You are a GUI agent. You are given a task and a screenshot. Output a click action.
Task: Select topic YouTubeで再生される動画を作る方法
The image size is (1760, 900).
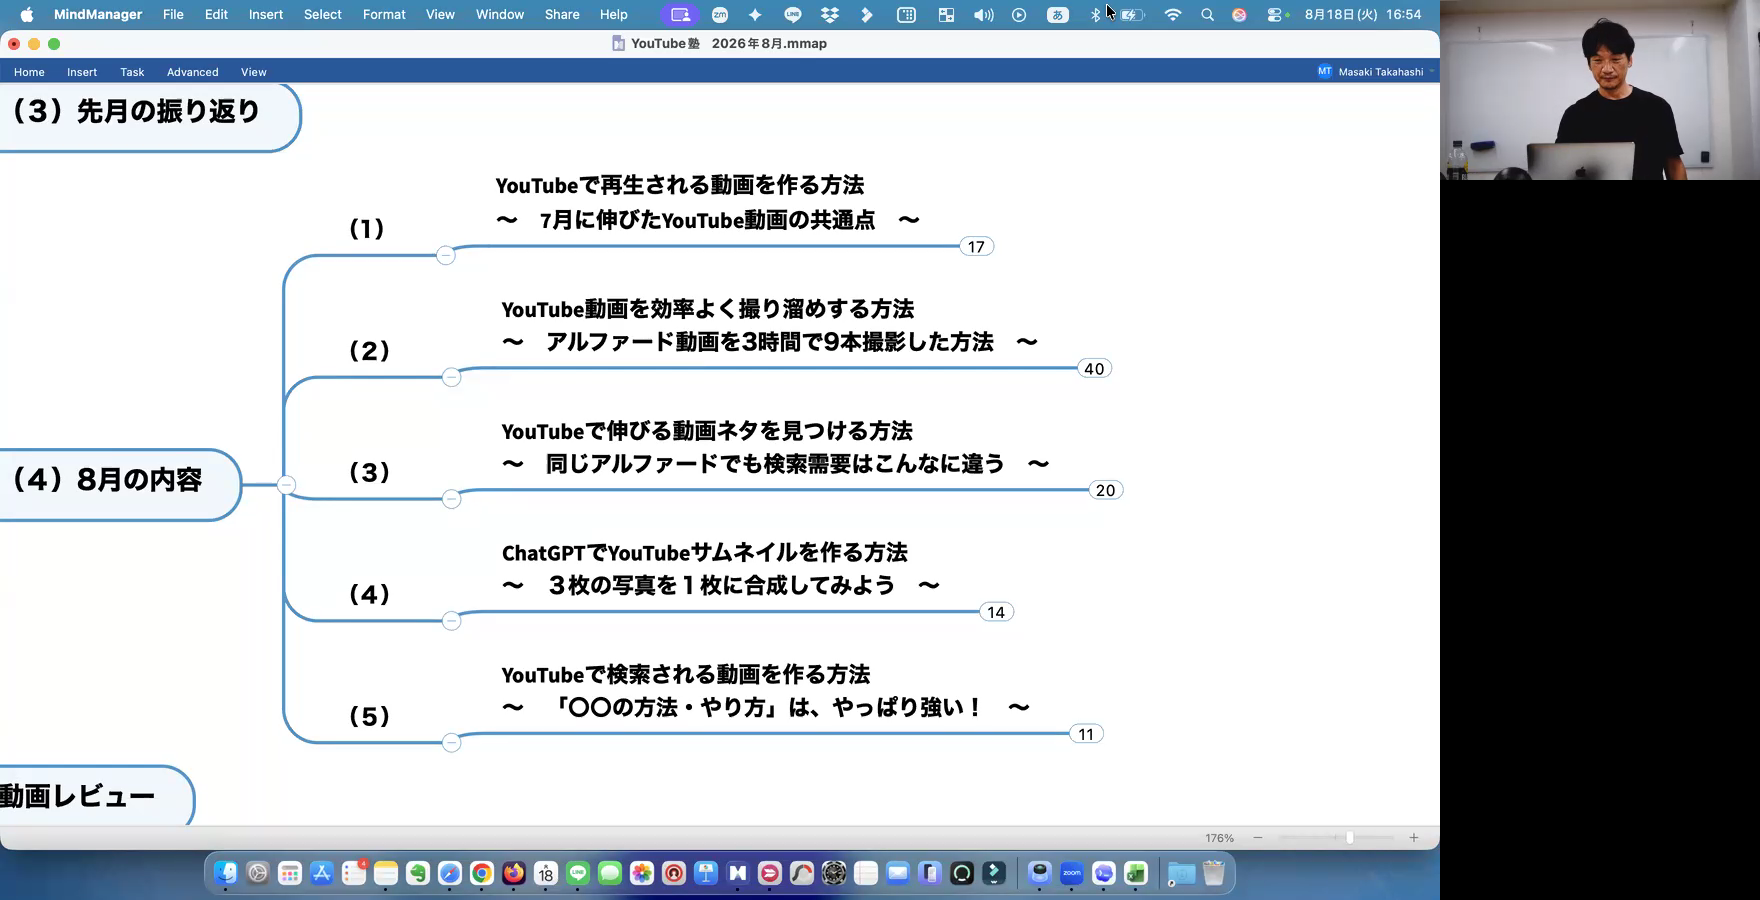click(707, 202)
